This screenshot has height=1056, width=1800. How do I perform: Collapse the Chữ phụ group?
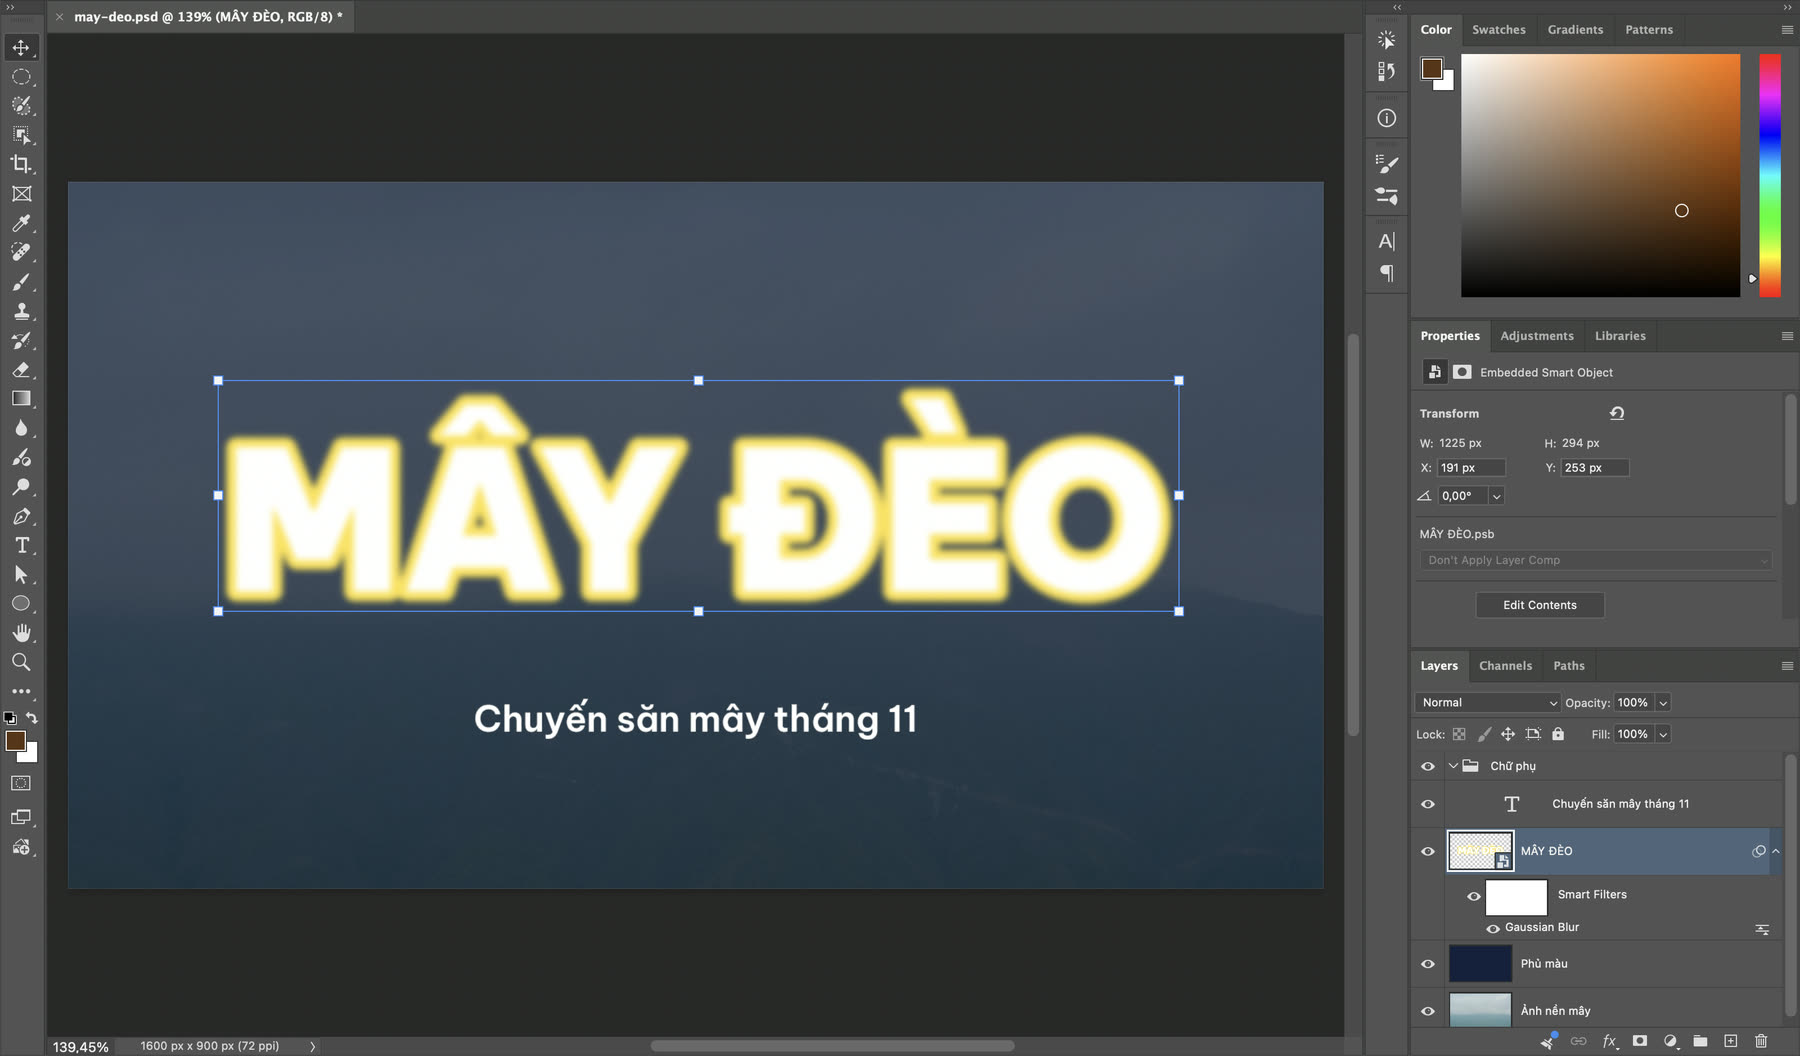click(1453, 766)
